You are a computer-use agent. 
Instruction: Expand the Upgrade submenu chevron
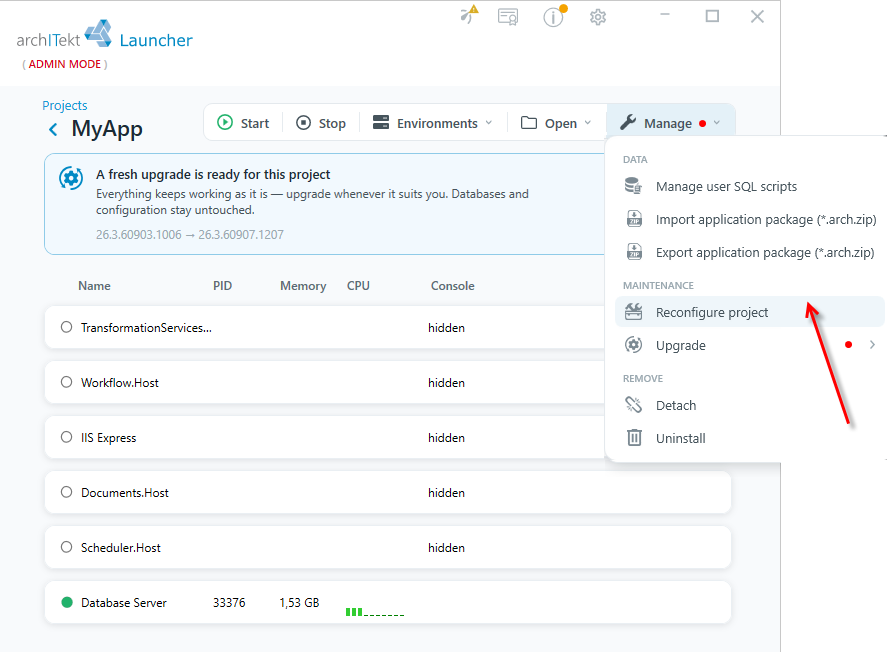872,344
